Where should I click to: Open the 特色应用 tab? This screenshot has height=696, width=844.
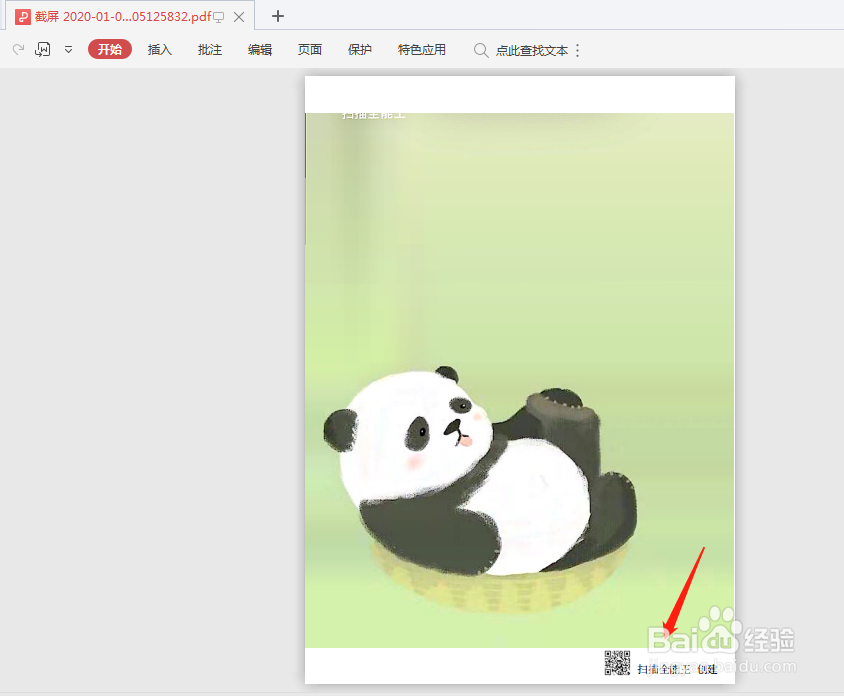(x=421, y=50)
